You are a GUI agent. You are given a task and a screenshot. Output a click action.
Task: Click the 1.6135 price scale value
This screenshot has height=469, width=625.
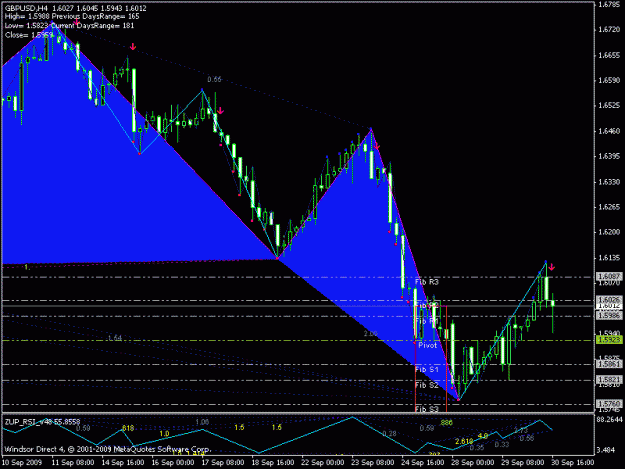(609, 257)
